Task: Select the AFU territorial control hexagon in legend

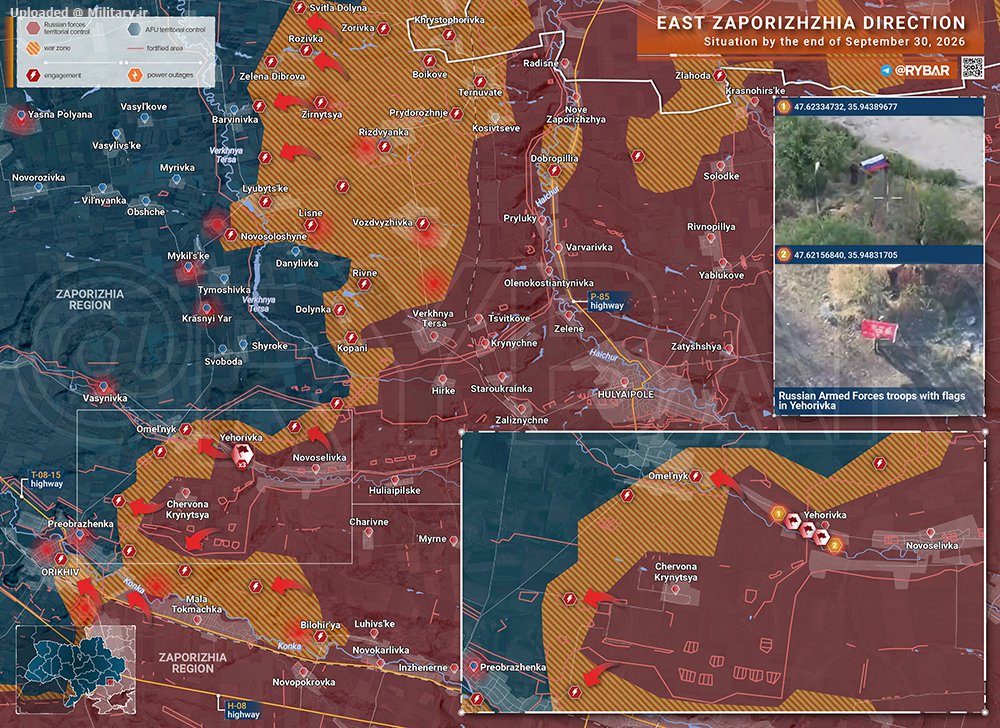Action: click(135, 29)
